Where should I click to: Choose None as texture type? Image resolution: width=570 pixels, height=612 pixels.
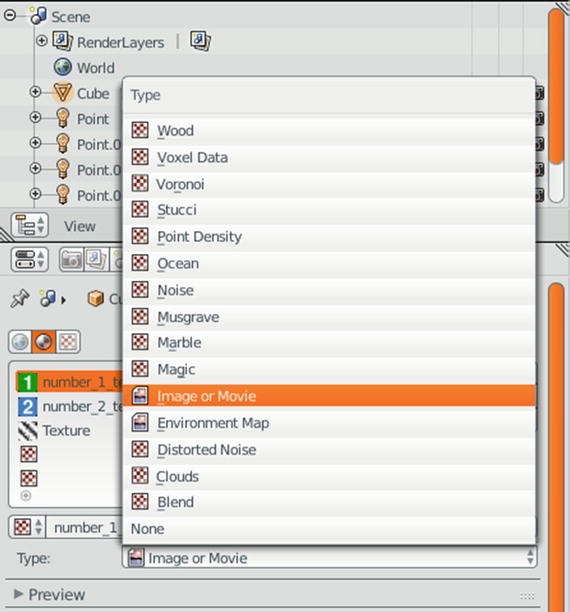[329, 529]
